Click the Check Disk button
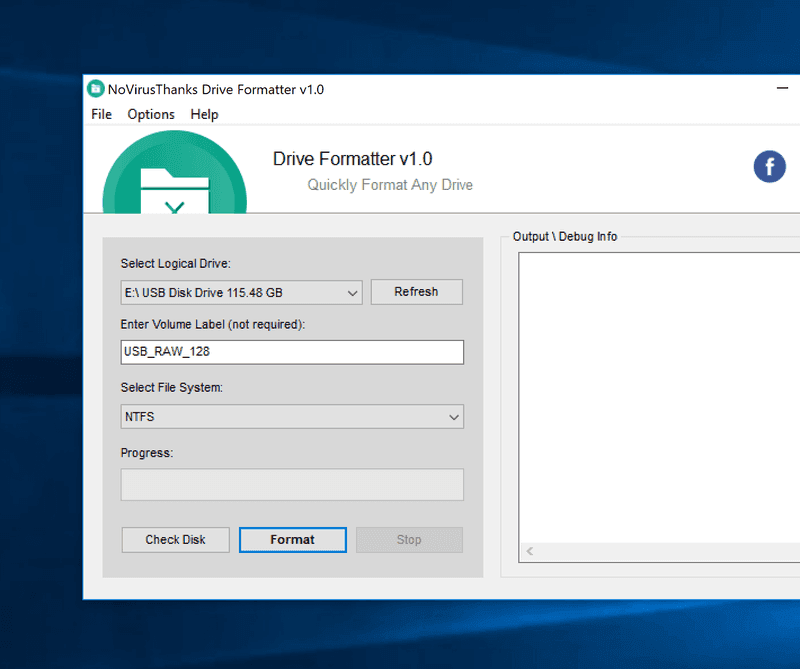Viewport: 800px width, 669px height. point(176,540)
